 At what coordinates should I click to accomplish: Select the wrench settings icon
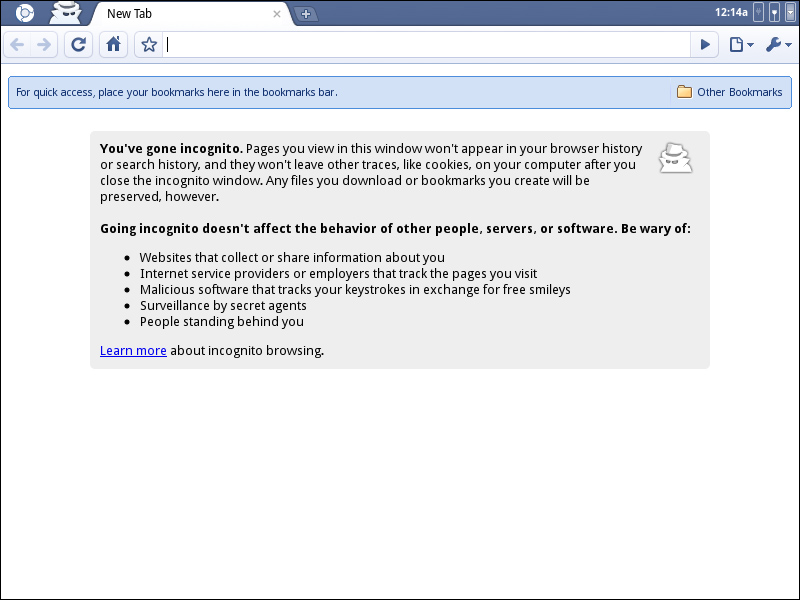pos(772,44)
